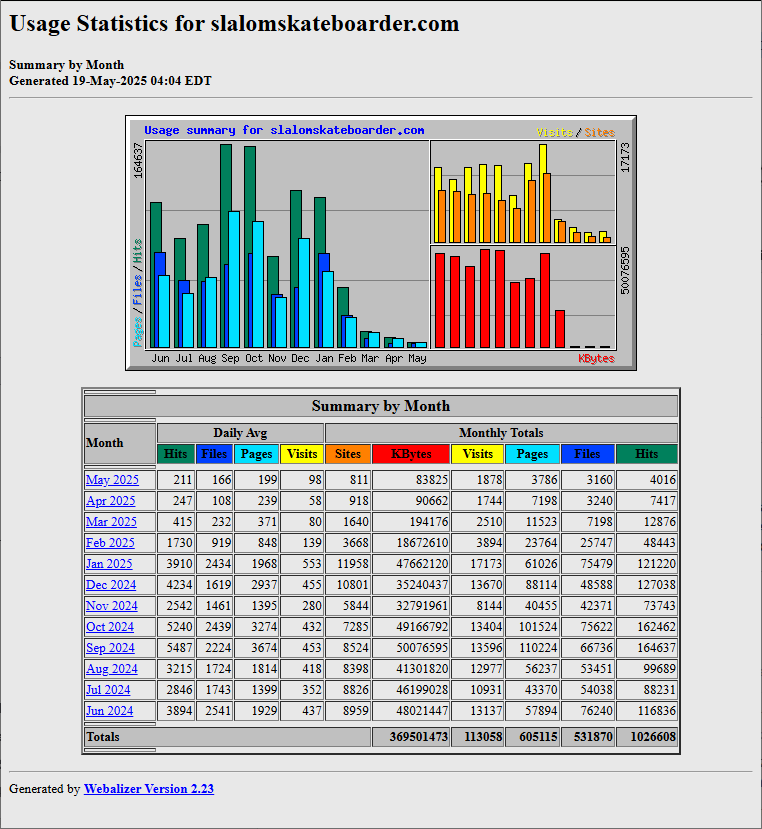Click the cyan Monthly Totals Pages header
This screenshot has width=762, height=829.
tap(533, 454)
